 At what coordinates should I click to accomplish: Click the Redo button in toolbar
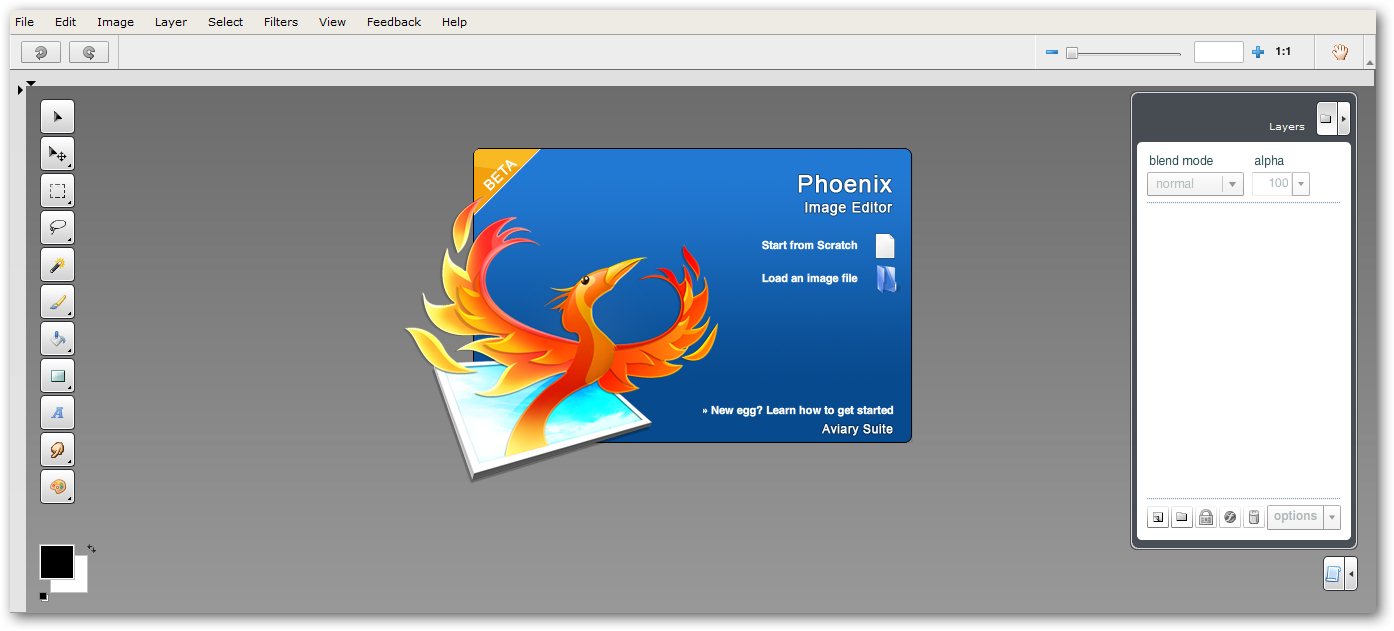click(x=89, y=52)
